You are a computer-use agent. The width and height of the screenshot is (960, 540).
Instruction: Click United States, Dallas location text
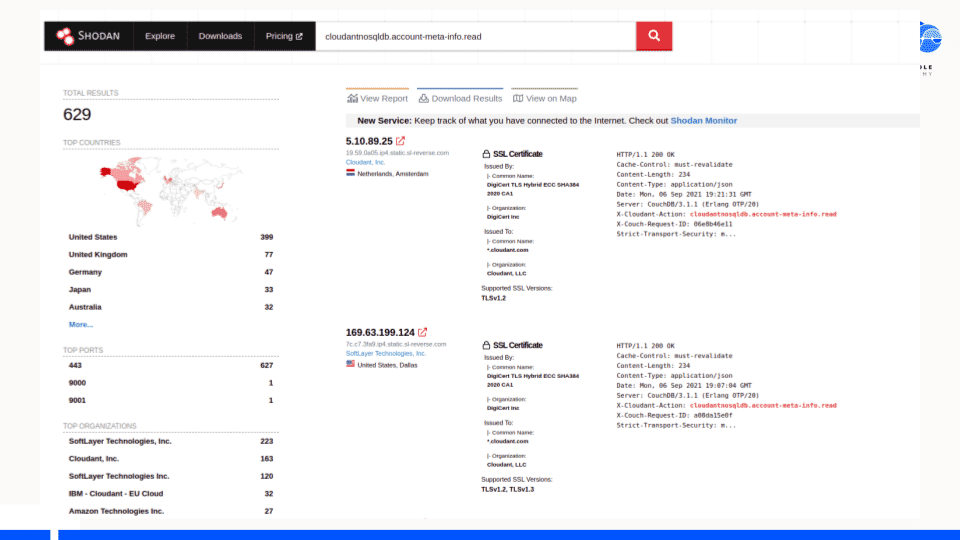[388, 365]
